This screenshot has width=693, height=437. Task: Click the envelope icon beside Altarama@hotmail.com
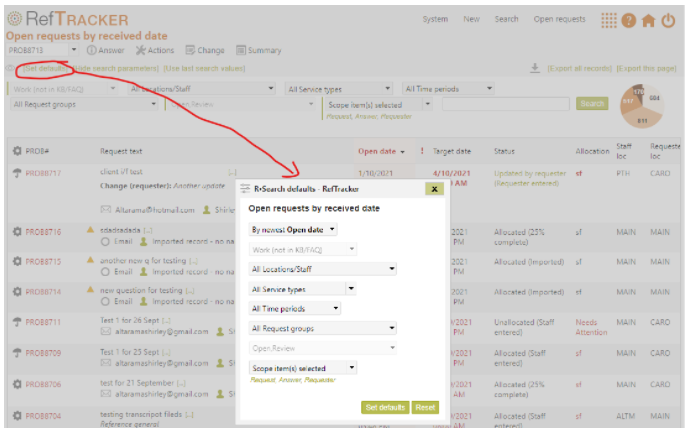[x=106, y=209]
